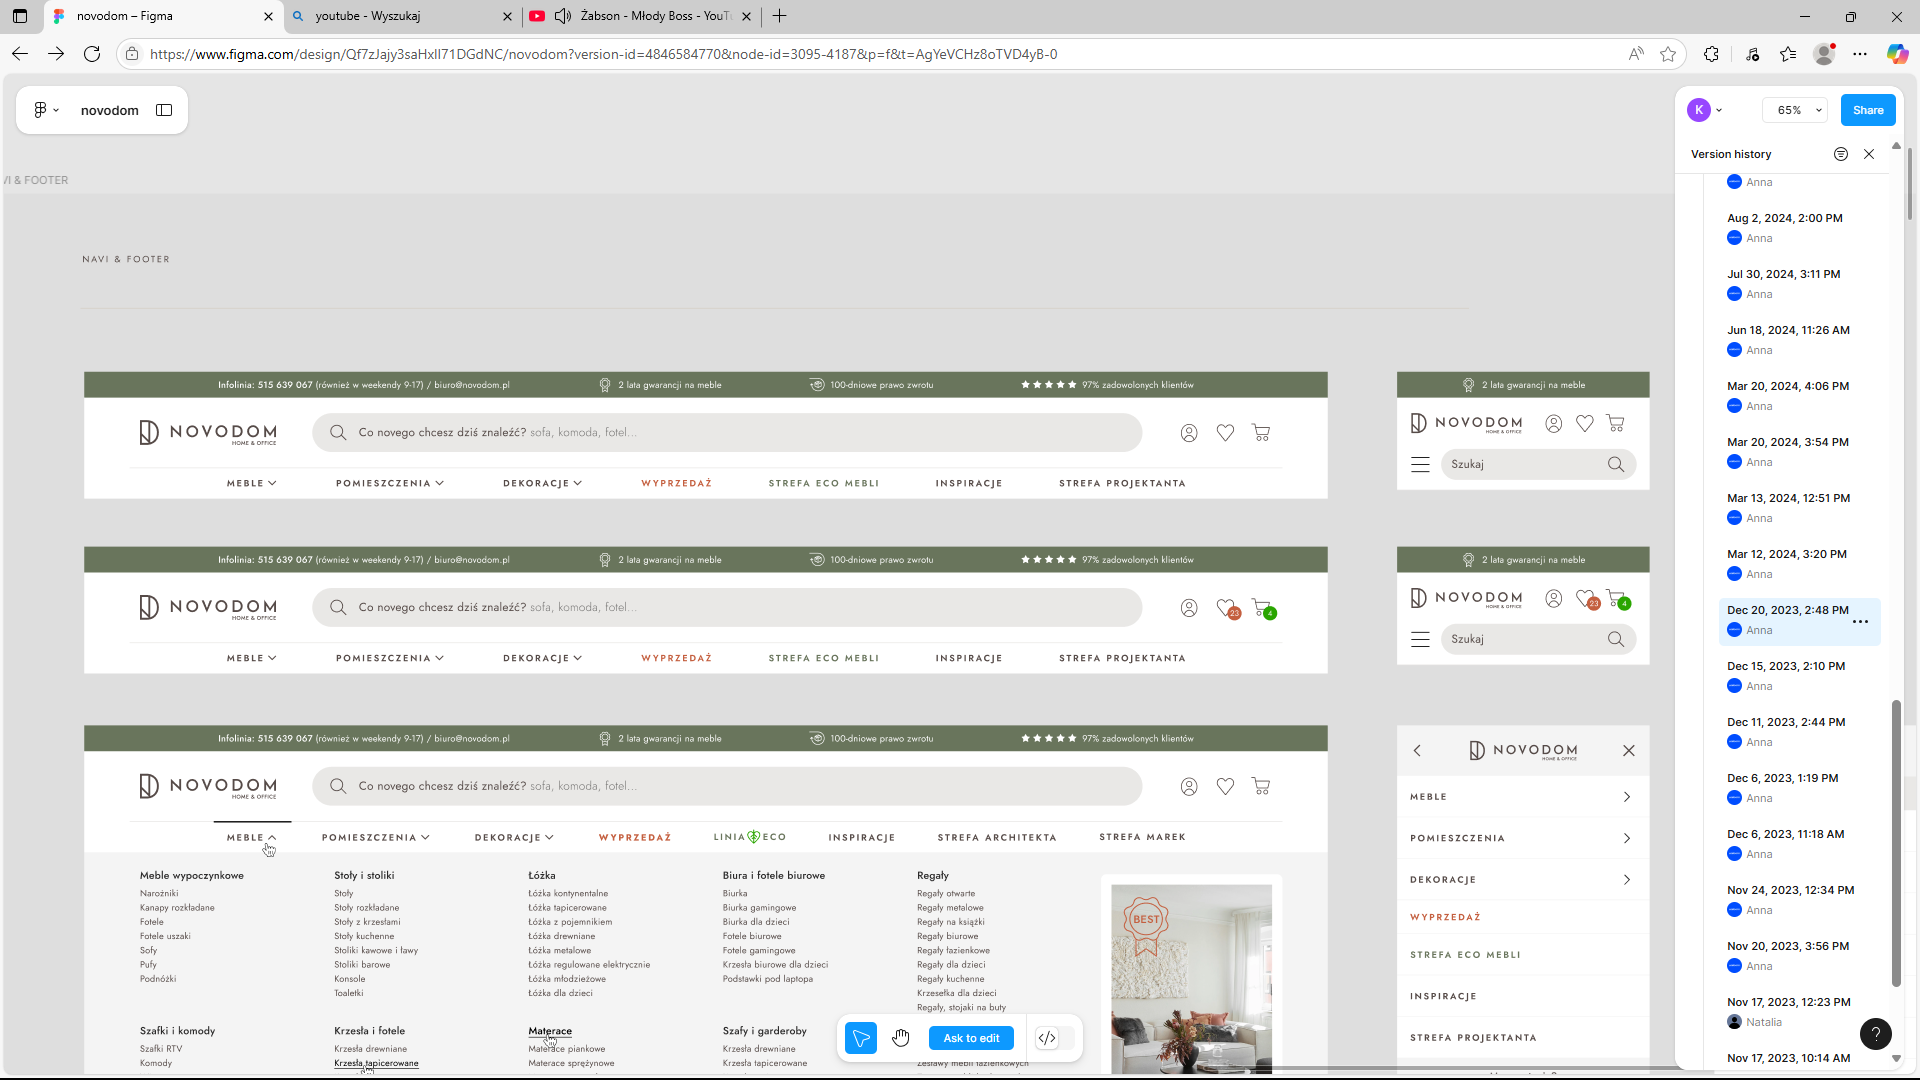Expand the user avatar K dropdown
This screenshot has width=1920, height=1080.
(x=1705, y=110)
